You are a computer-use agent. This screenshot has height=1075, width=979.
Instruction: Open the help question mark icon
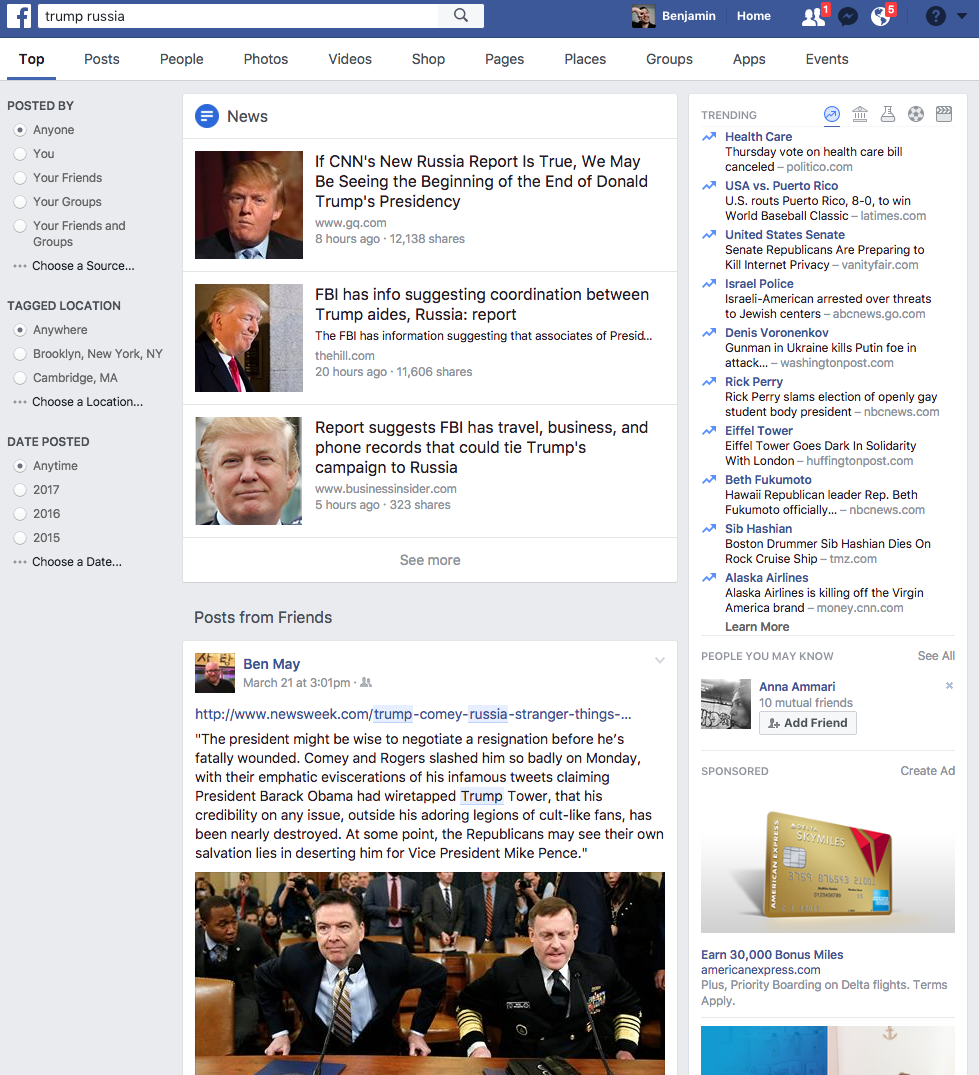tap(936, 16)
